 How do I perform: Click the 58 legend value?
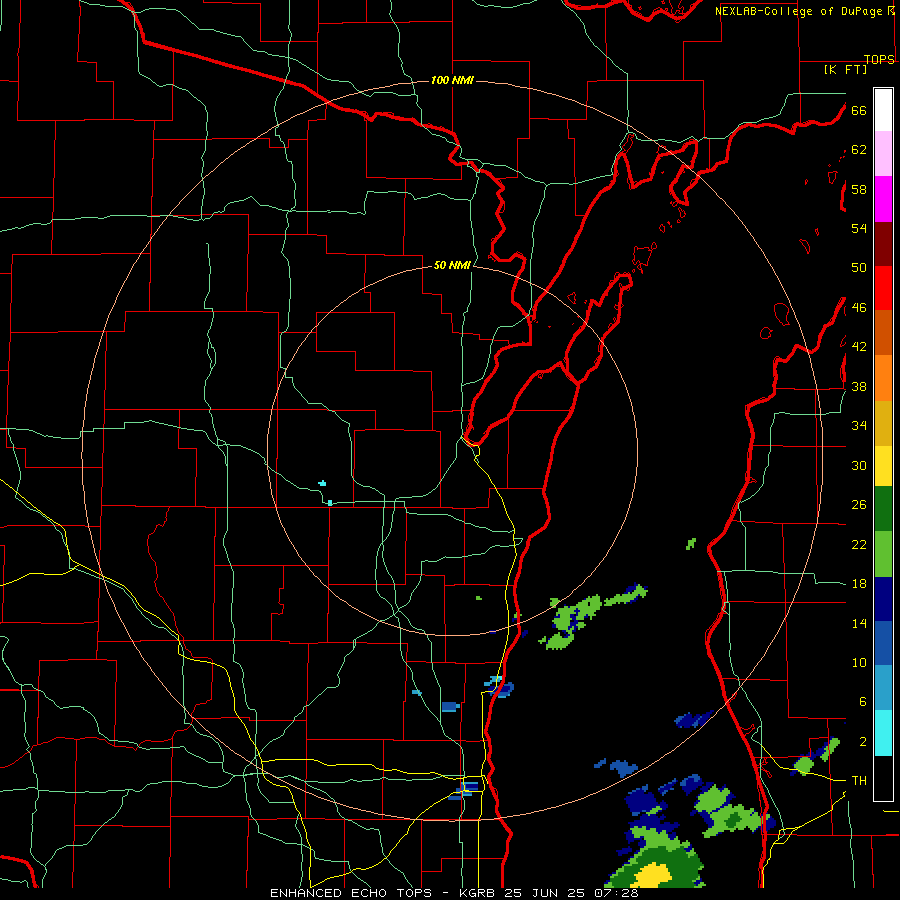[x=859, y=189]
